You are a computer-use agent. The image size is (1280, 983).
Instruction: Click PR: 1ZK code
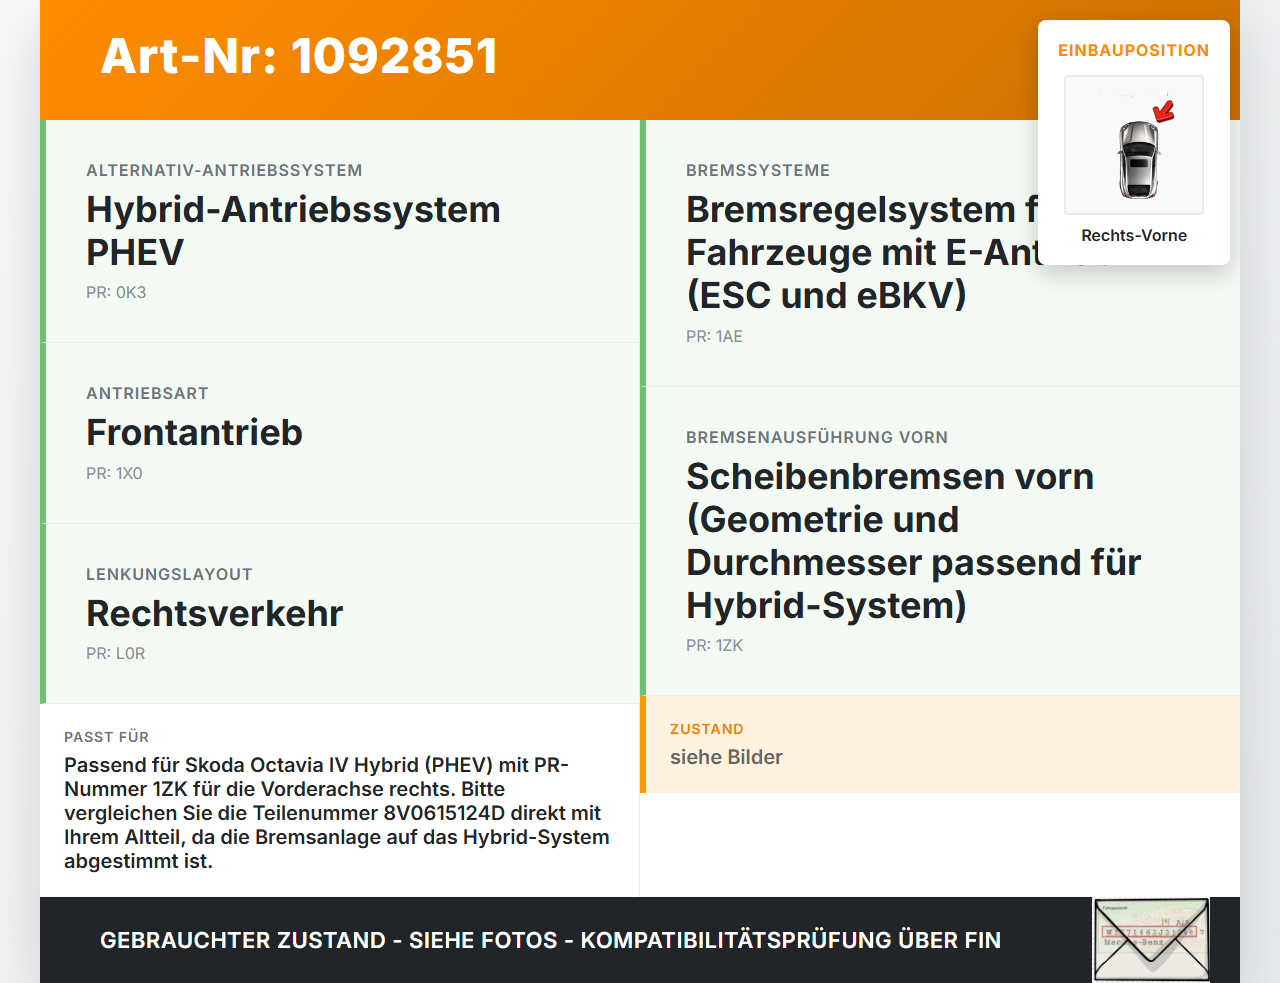click(x=714, y=645)
